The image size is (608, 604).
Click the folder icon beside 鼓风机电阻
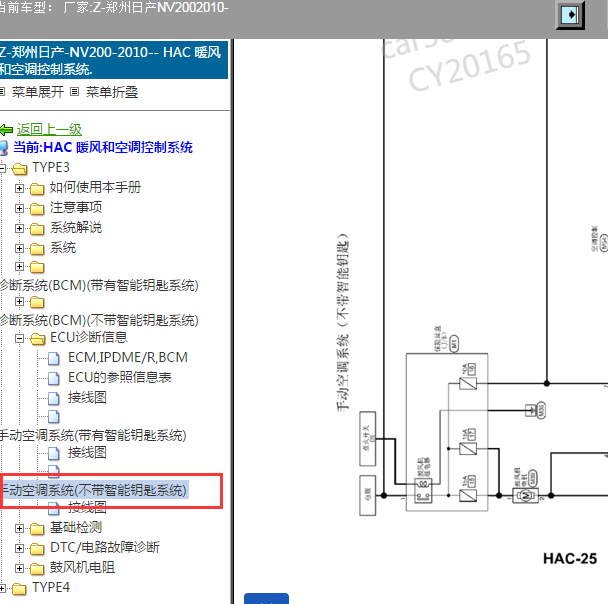coord(37,569)
